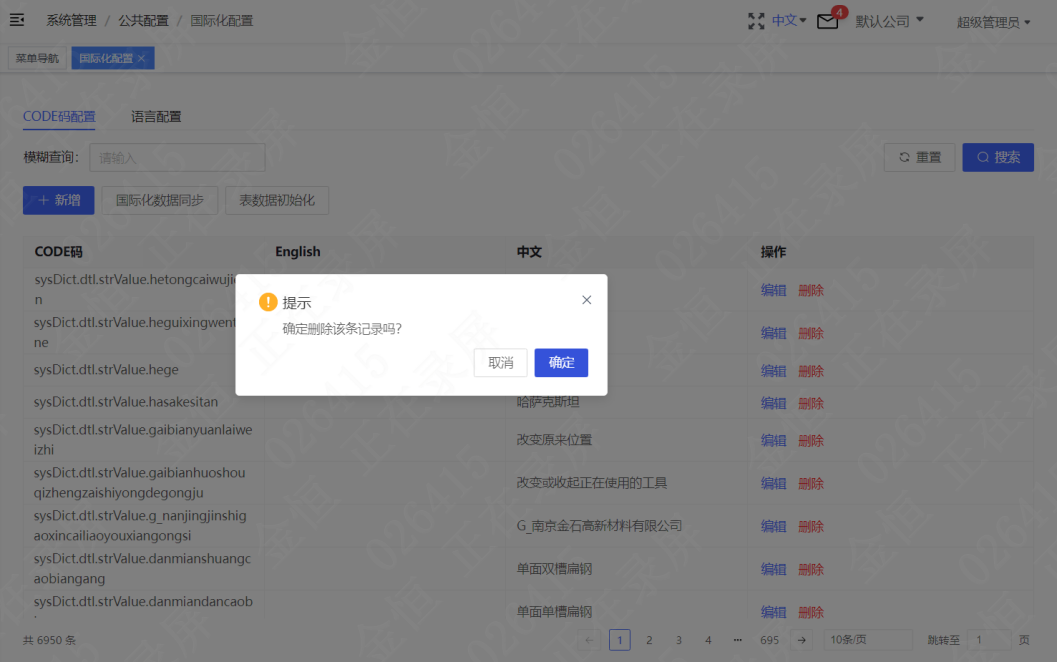Delete the 改变原来位置 row via 删除
Viewport: 1057px width, 662px height.
point(811,440)
